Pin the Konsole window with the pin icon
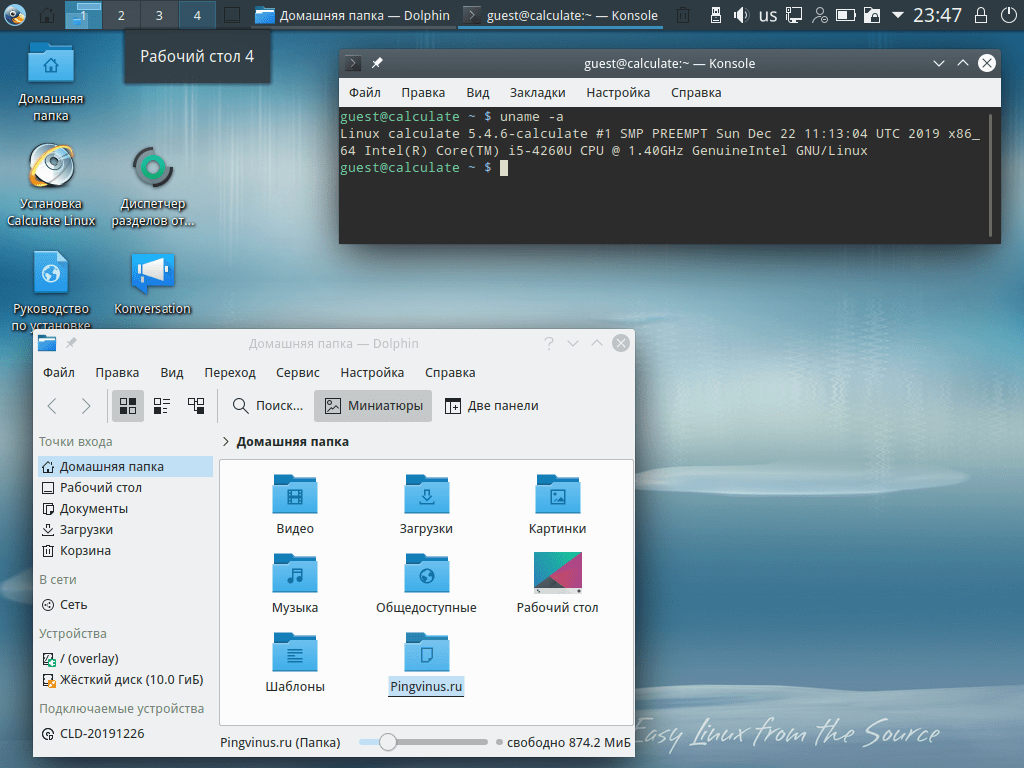The width and height of the screenshot is (1024, 768). 377,64
